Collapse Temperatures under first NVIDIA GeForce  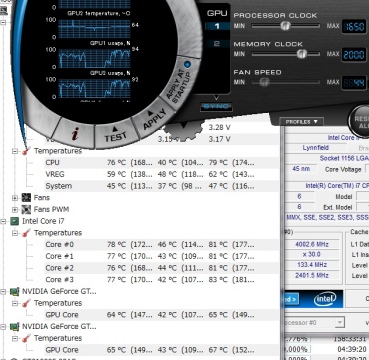[x=15, y=303]
